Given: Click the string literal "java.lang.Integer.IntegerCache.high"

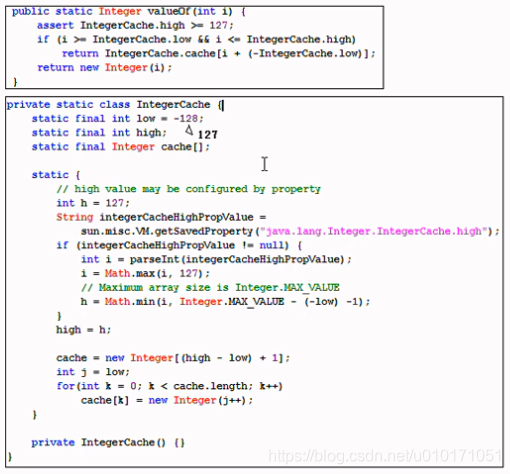Looking at the screenshot, I should 374,231.
